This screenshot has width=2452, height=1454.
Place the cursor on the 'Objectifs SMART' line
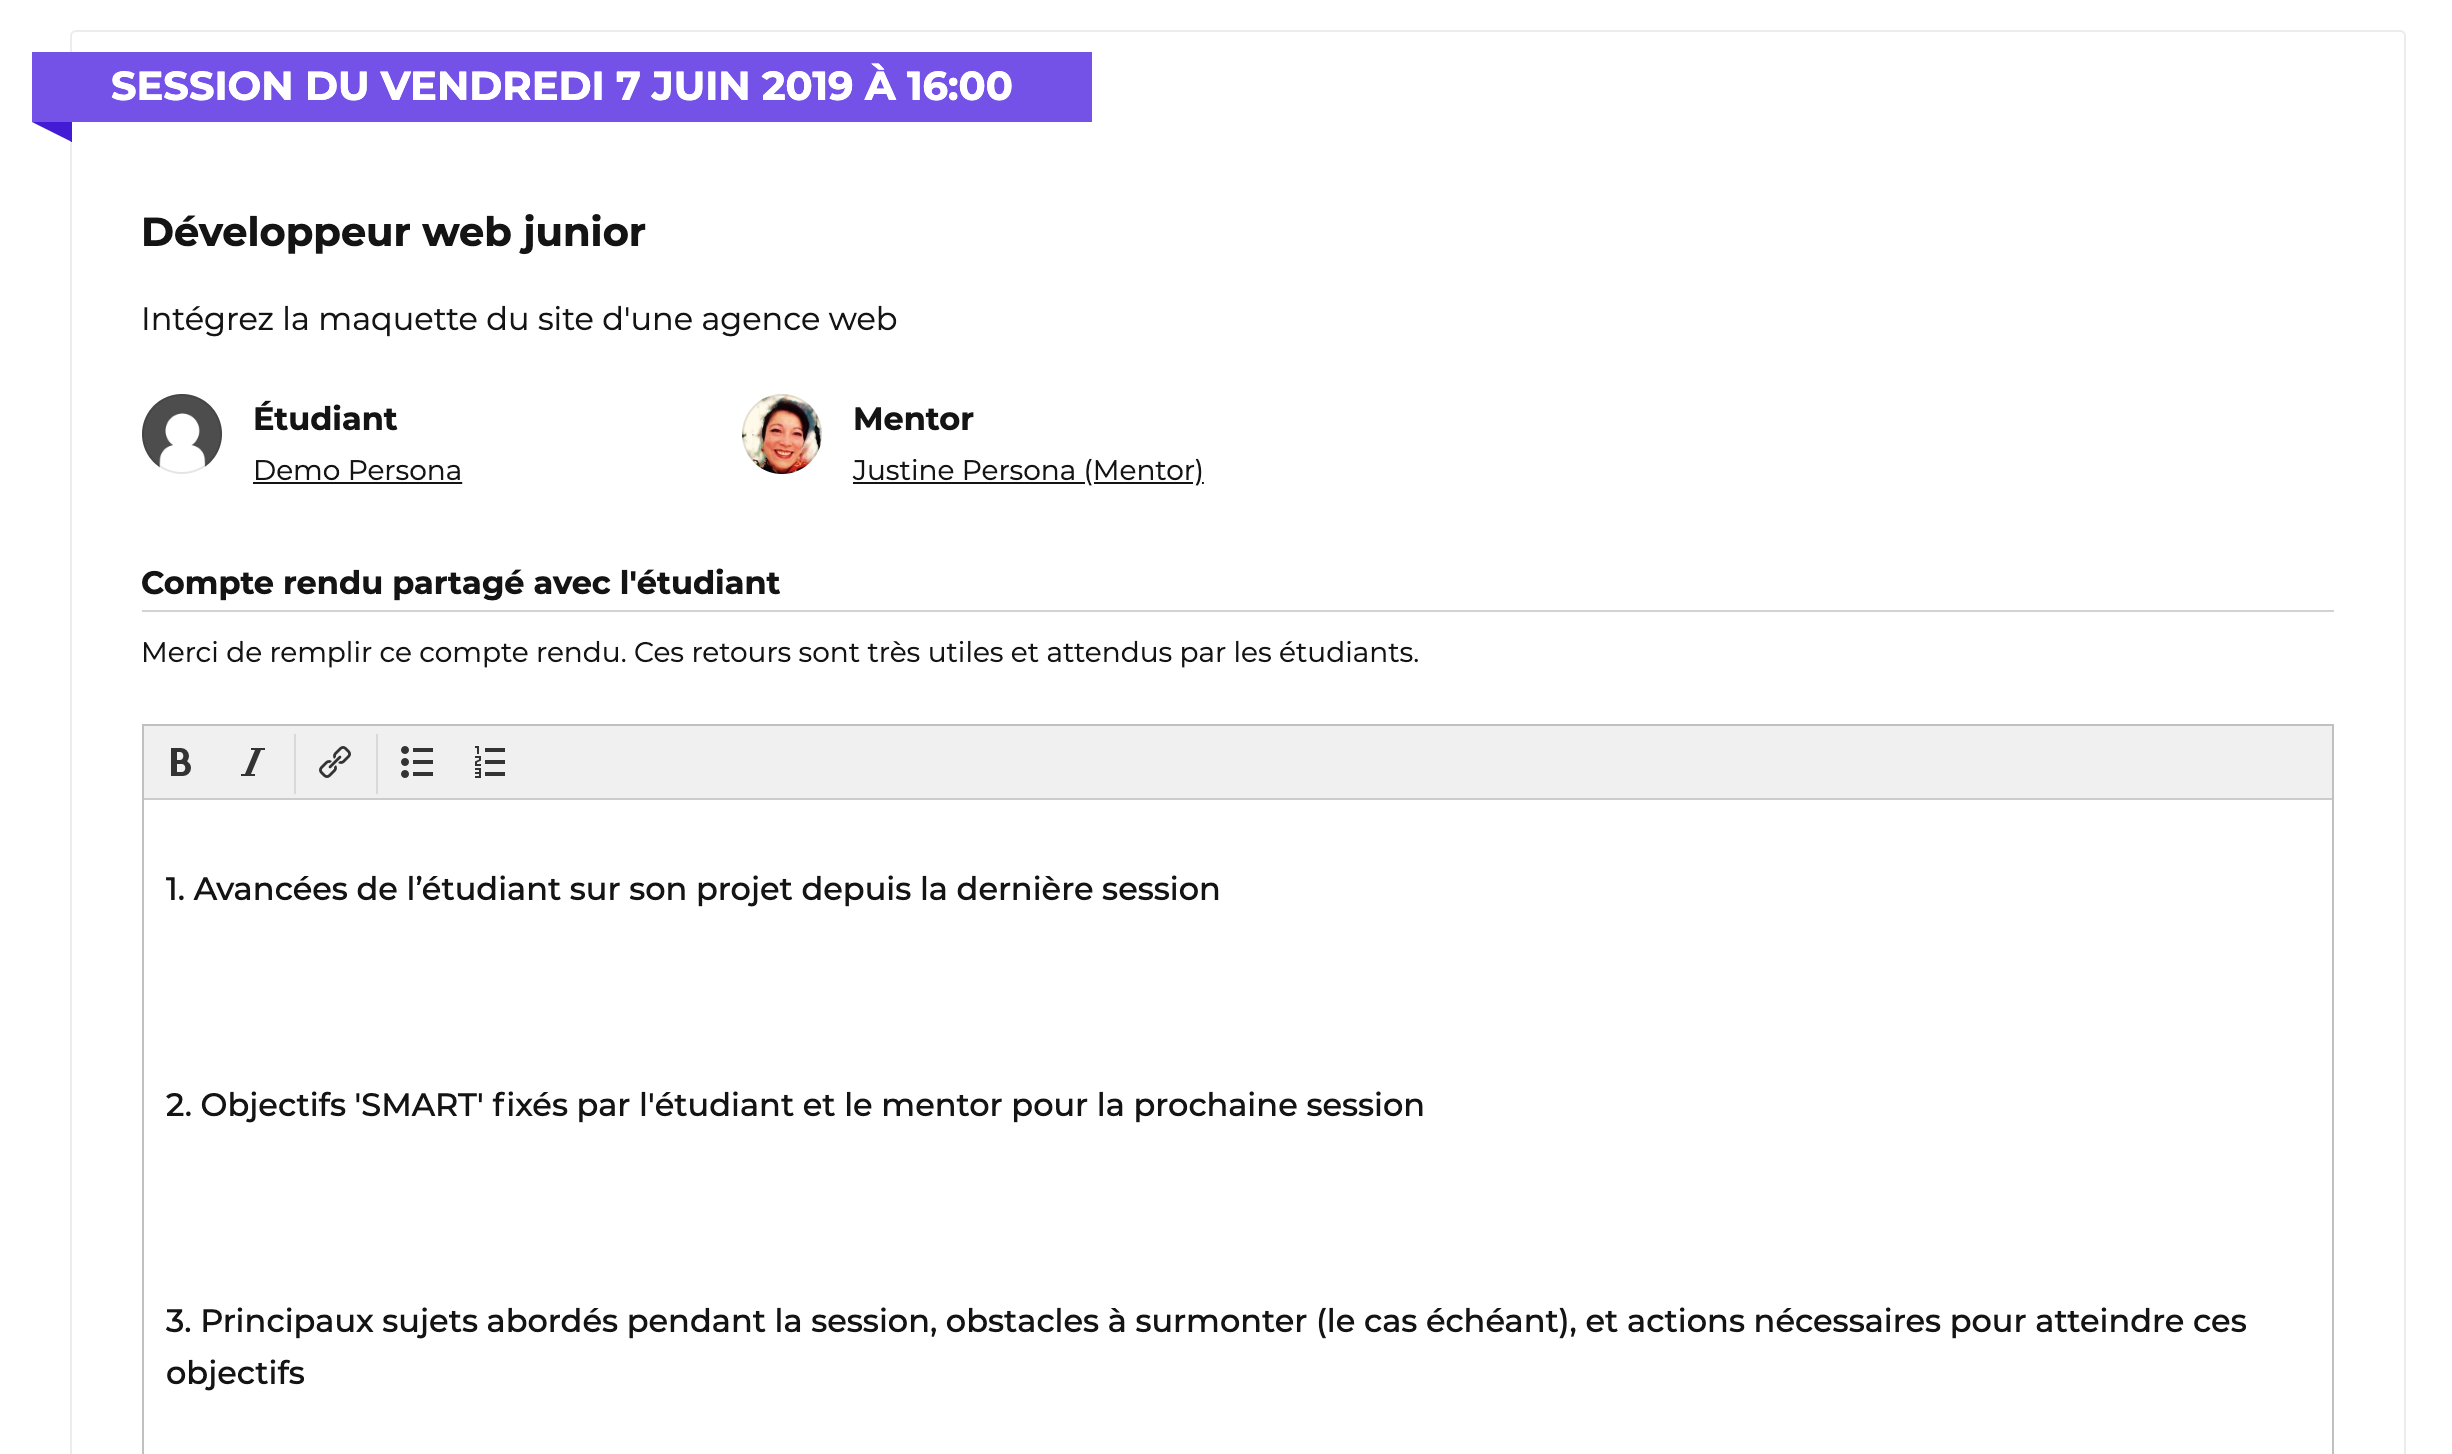coord(794,1105)
